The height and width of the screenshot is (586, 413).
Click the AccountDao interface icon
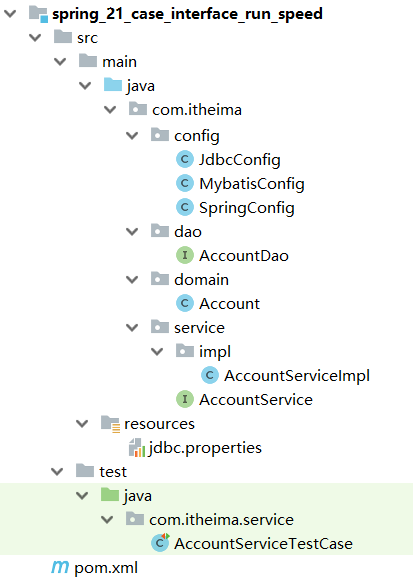[185, 256]
